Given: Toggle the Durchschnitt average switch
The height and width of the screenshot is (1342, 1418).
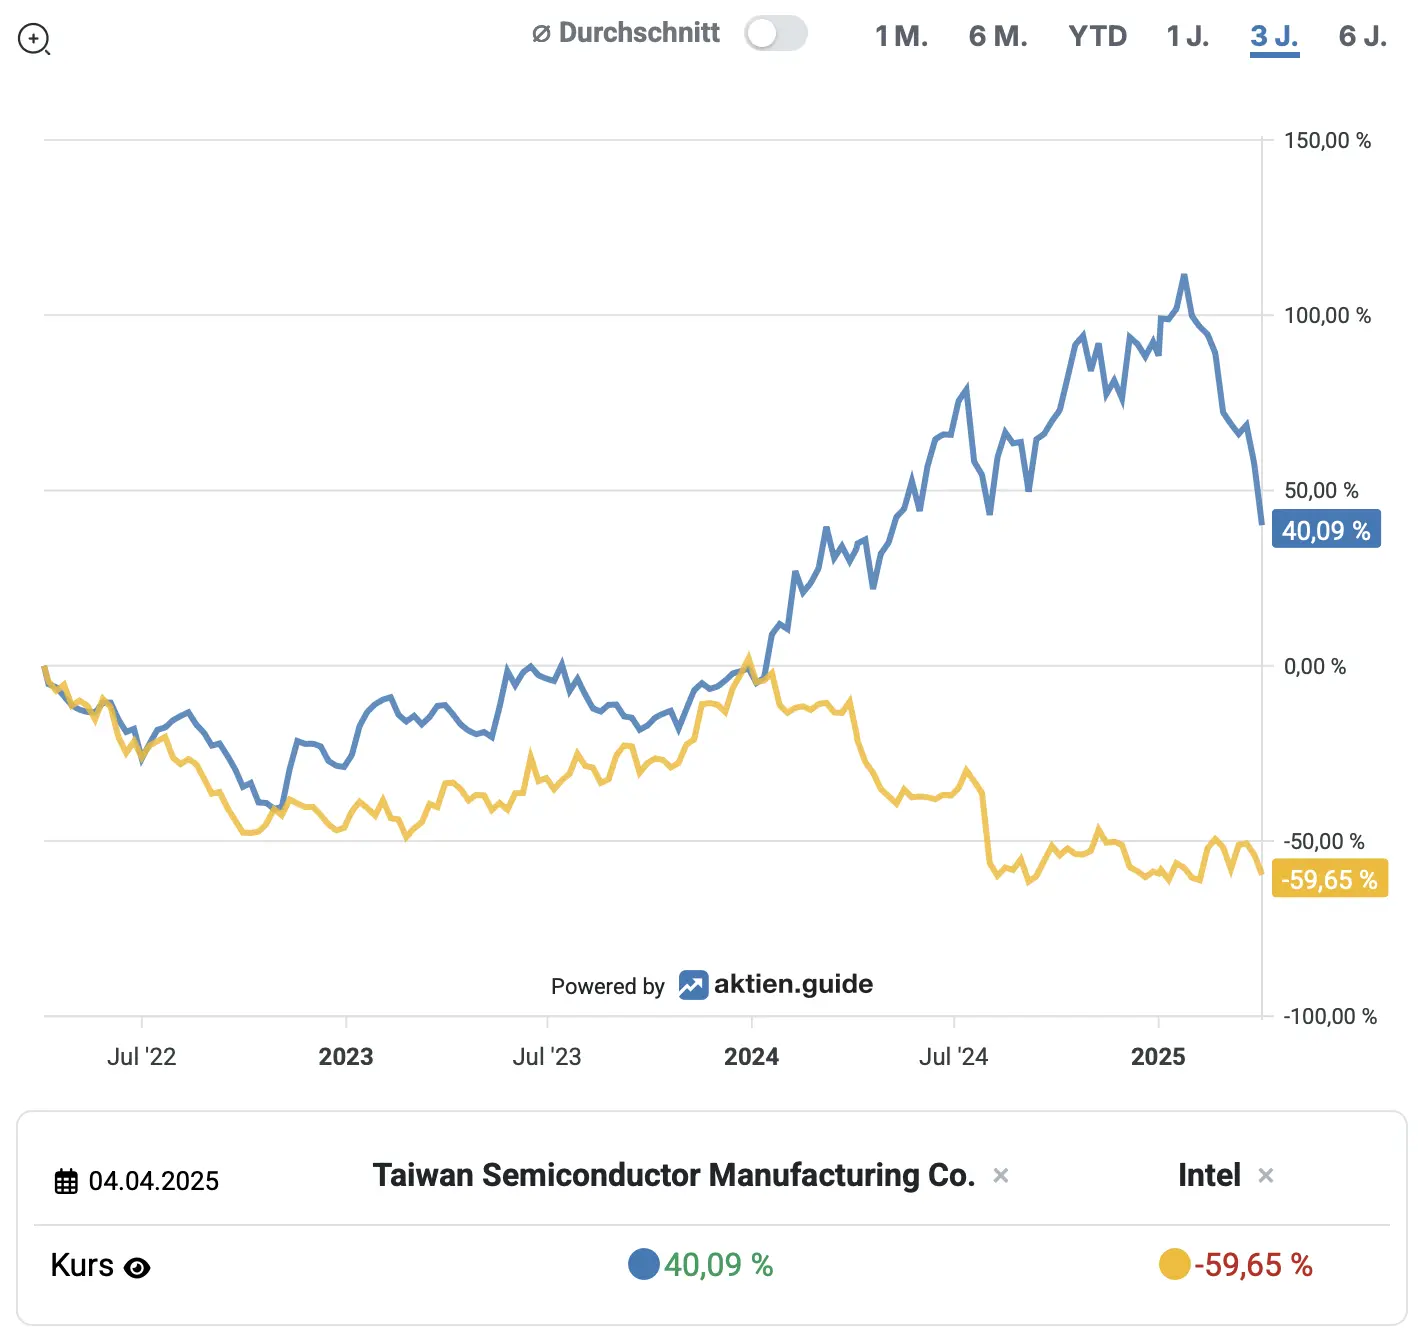Looking at the screenshot, I should [776, 33].
